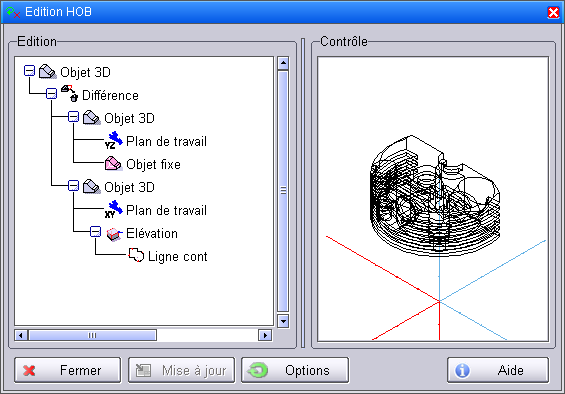Open the Options button
This screenshot has height=394, width=565.
pyautogui.click(x=295, y=370)
